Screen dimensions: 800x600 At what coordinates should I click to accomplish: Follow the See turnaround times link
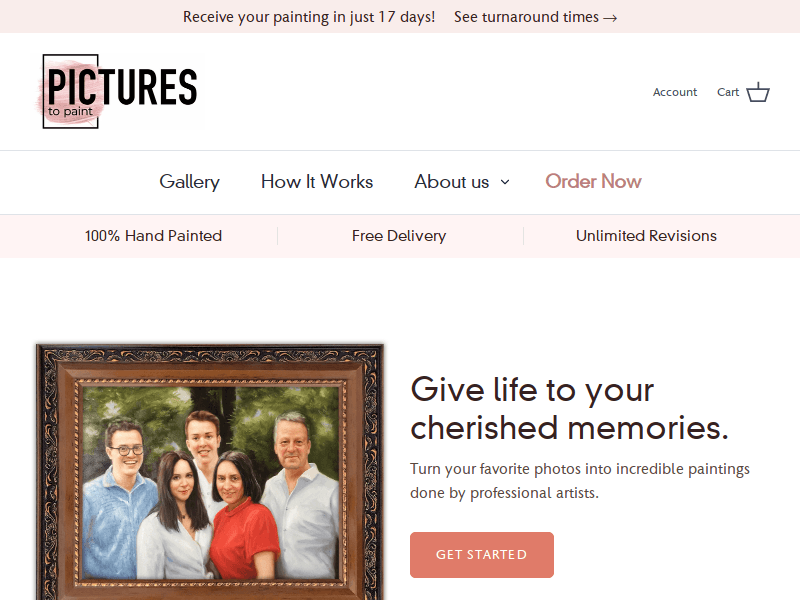tap(535, 17)
